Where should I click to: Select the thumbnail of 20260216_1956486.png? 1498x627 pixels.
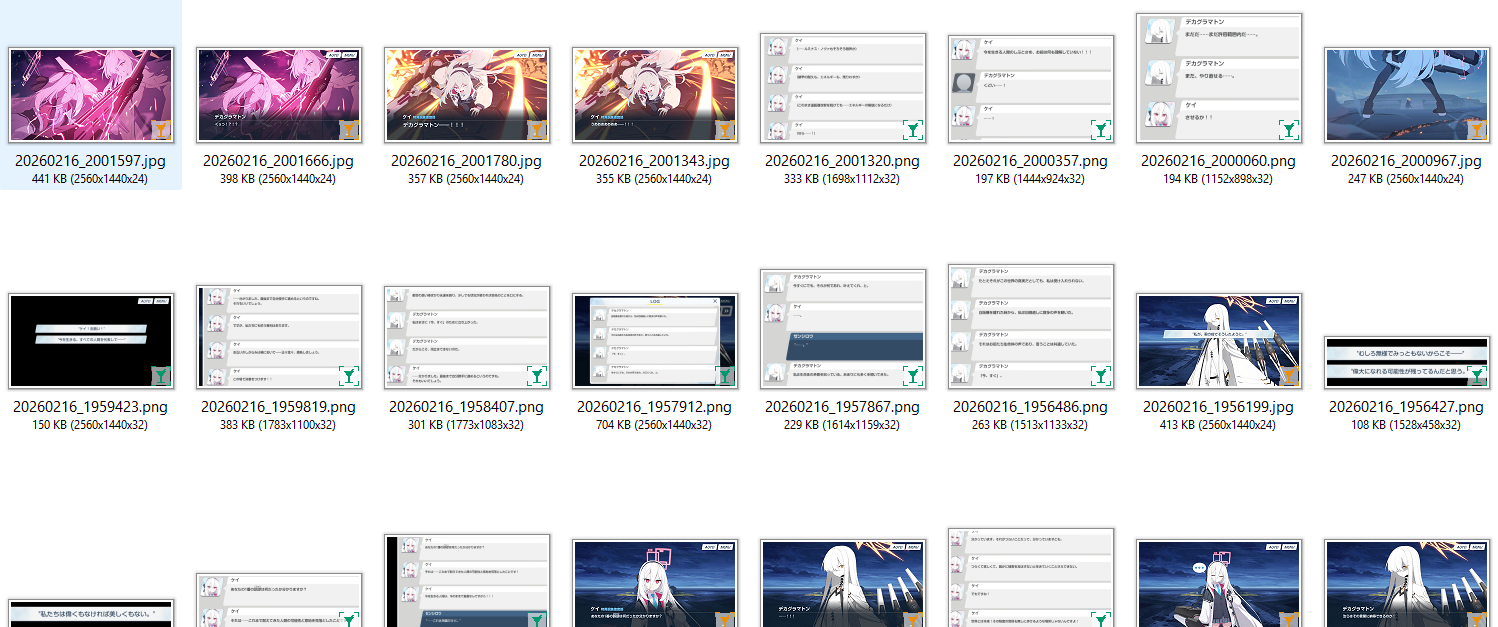1031,327
